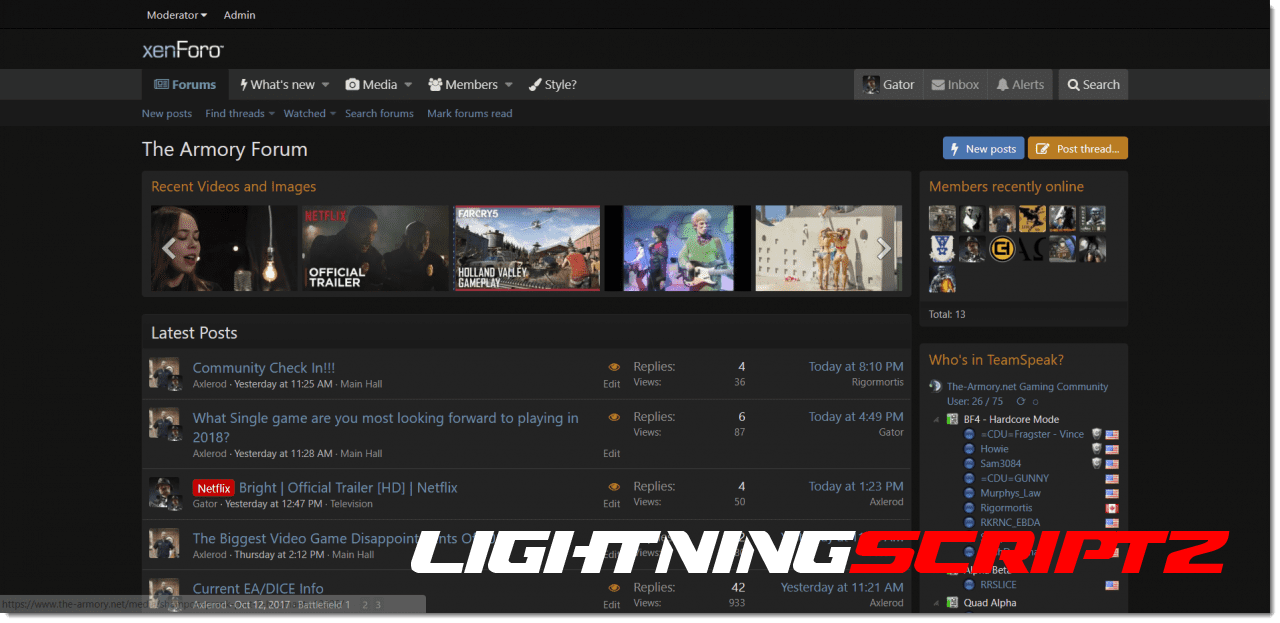The height and width of the screenshot is (623, 1280).
Task: Click the TeamSpeak server icon beside The-Armory.net
Action: point(935,387)
